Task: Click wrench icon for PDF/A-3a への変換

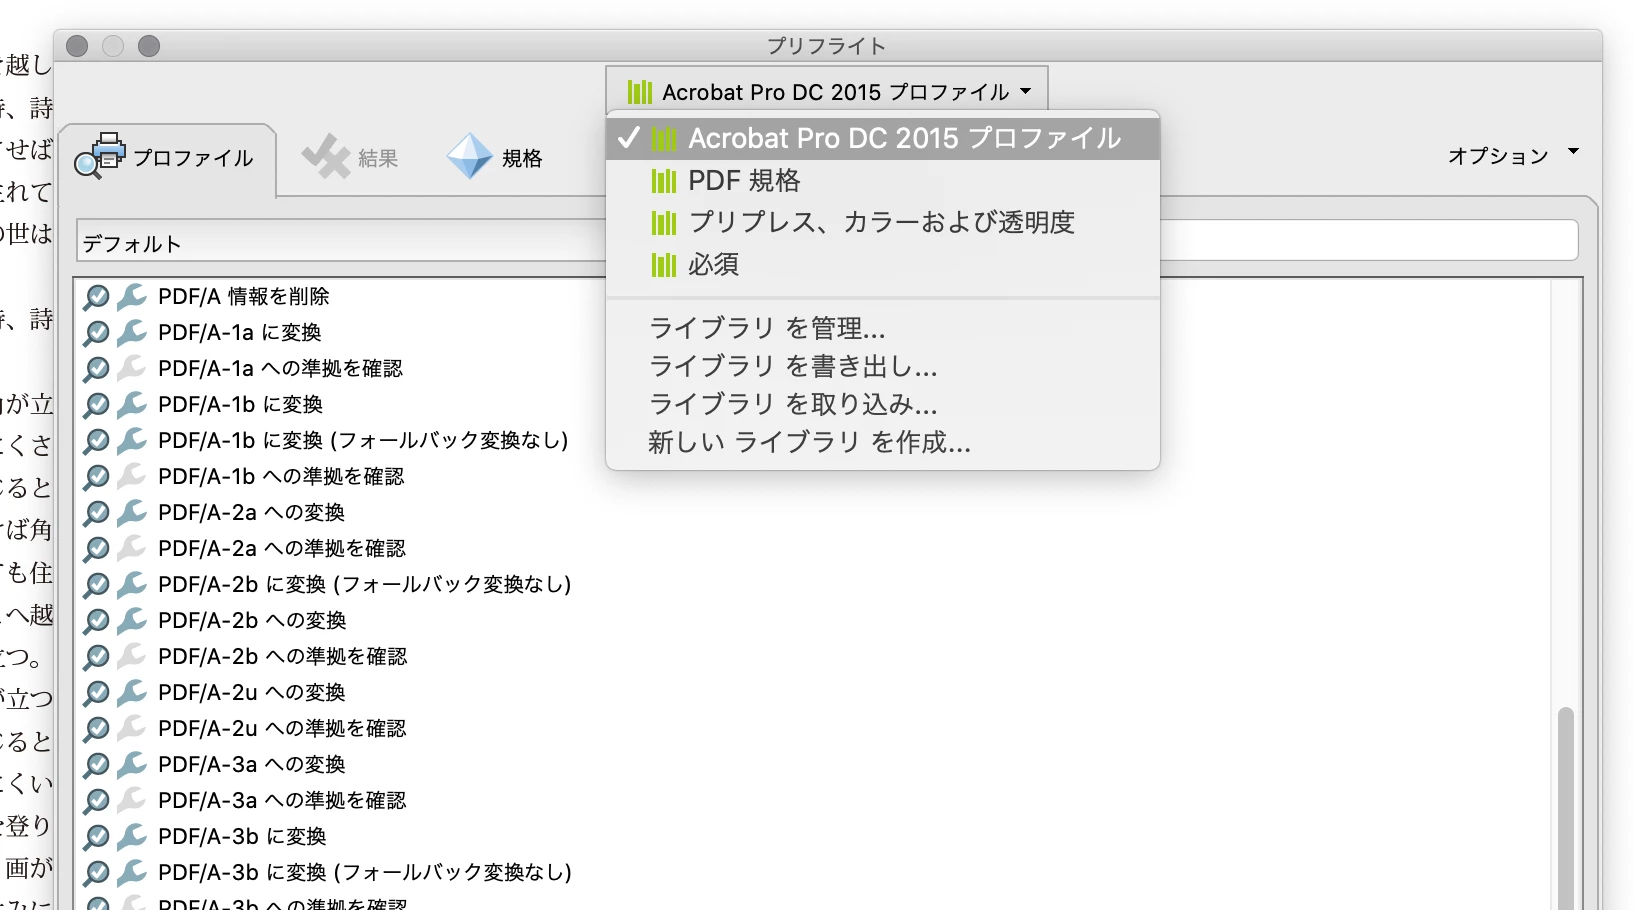Action: click(x=131, y=765)
